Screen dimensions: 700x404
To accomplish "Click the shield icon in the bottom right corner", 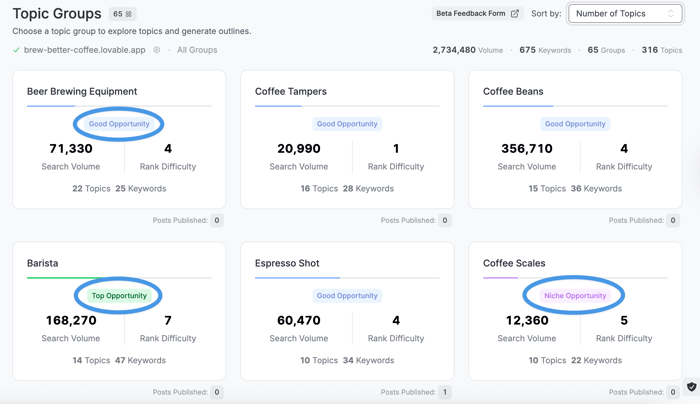I will click(x=691, y=387).
